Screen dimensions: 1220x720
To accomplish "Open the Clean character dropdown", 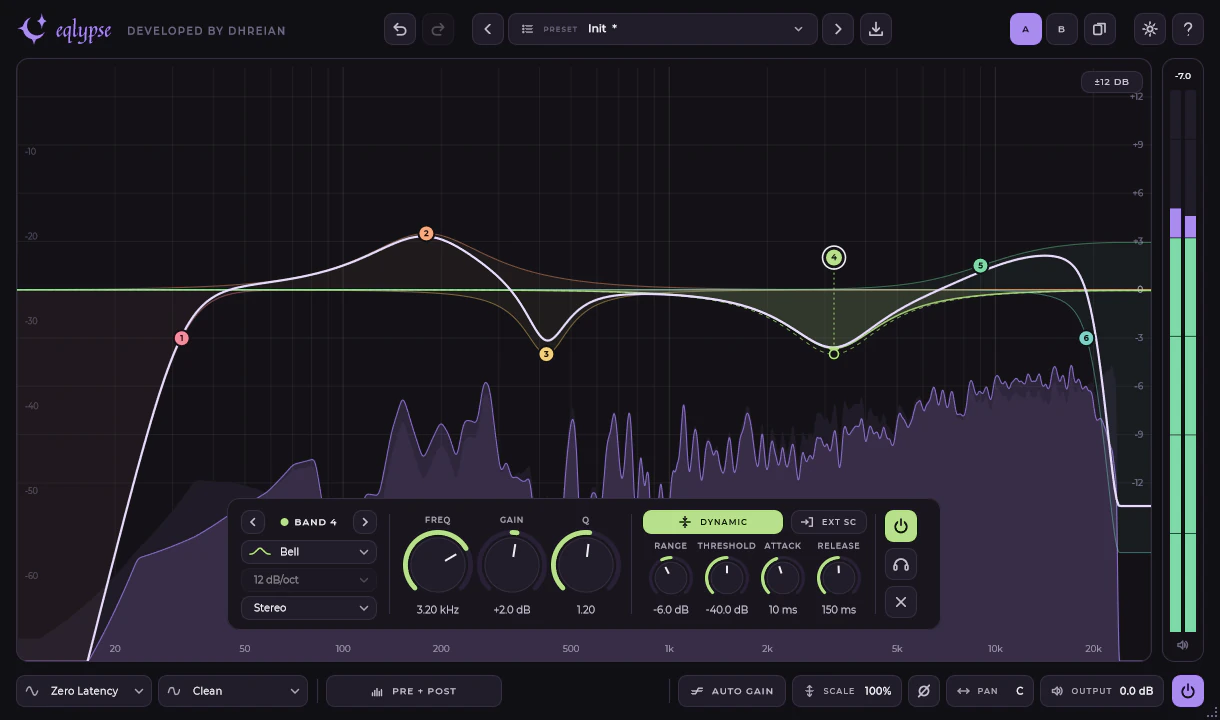I will 233,691.
